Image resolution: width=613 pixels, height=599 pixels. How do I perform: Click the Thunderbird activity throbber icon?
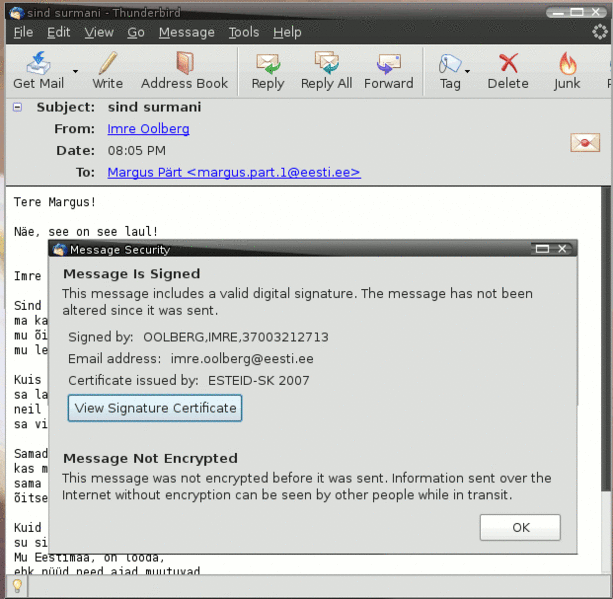click(x=599, y=32)
